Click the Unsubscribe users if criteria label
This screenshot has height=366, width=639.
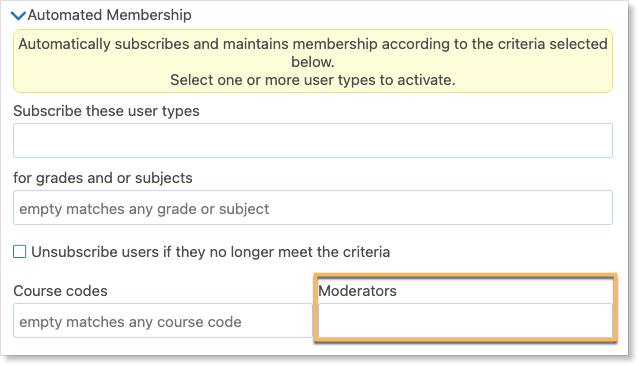click(211, 252)
